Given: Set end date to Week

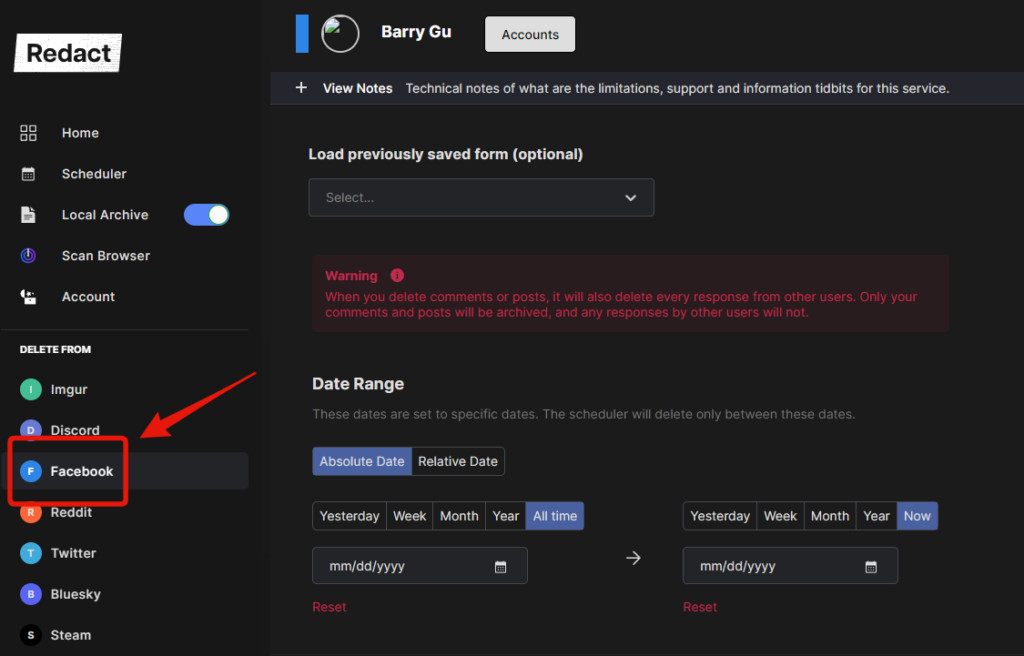Looking at the screenshot, I should coord(780,516).
